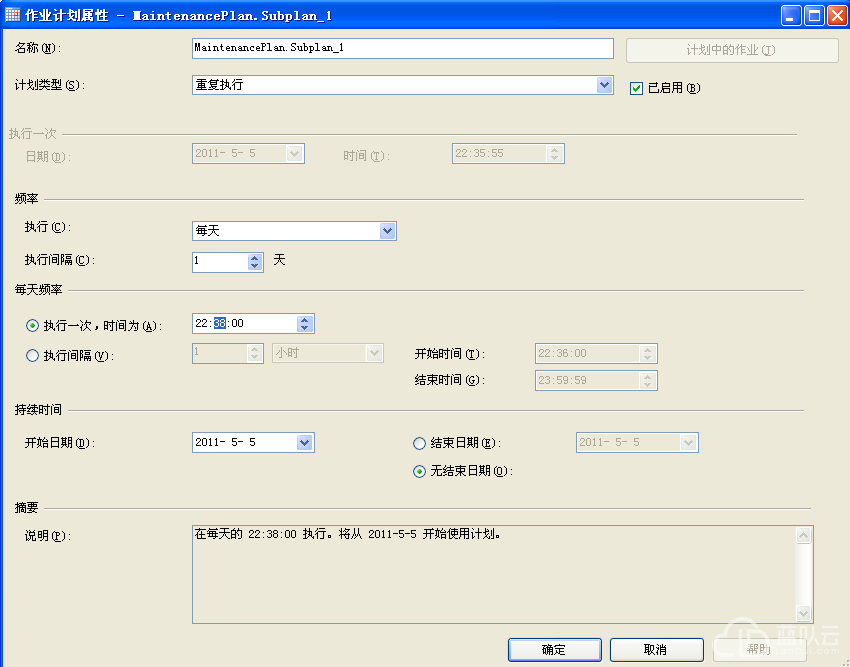Choose the 结束日期 radio button
850x667 pixels.
tap(420, 443)
